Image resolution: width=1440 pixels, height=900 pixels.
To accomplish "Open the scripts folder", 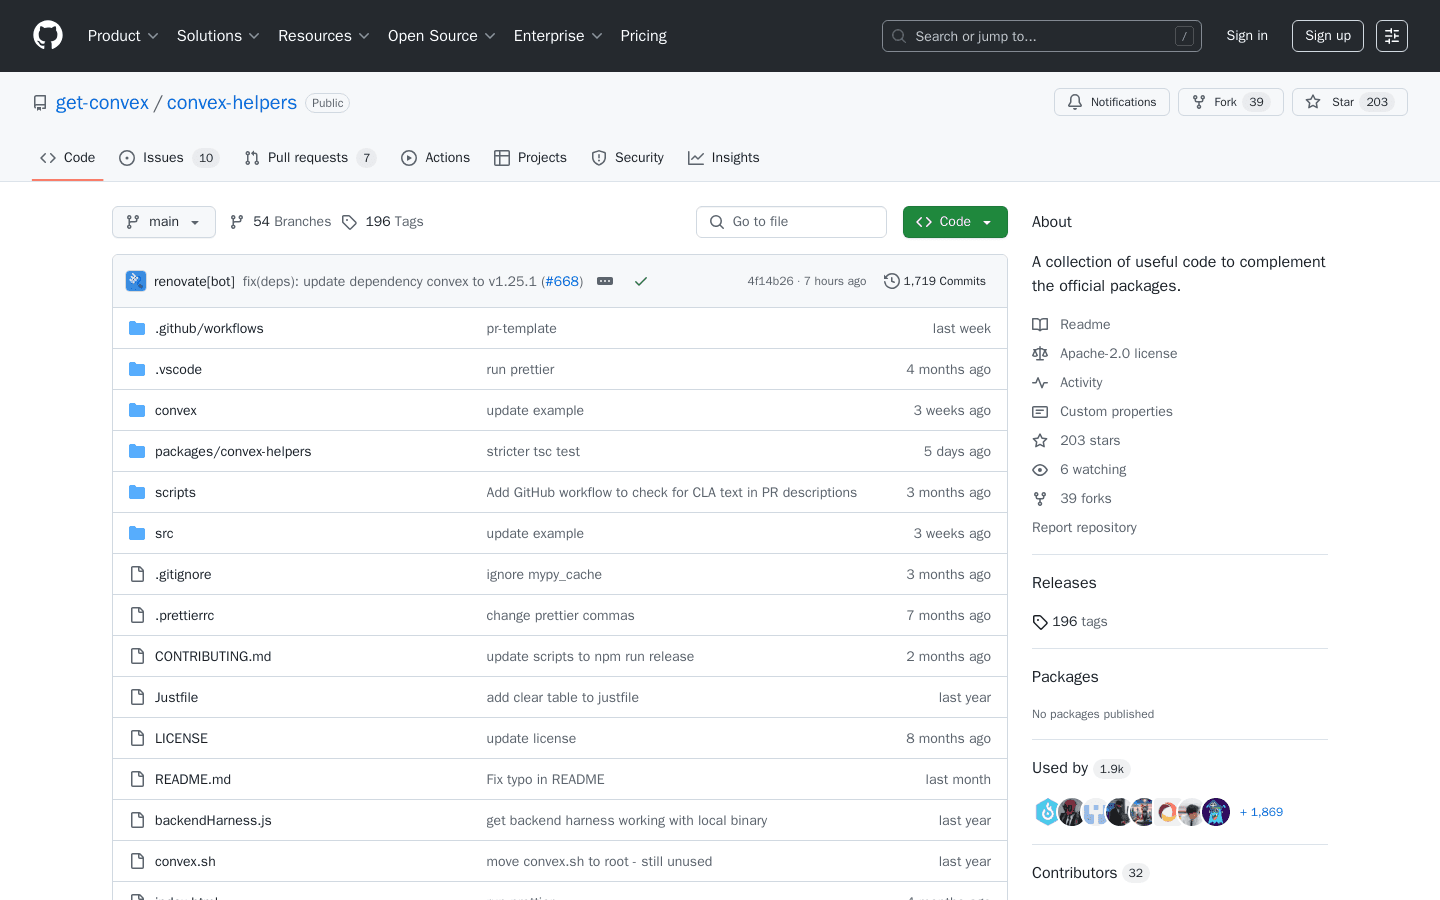I will 175,493.
